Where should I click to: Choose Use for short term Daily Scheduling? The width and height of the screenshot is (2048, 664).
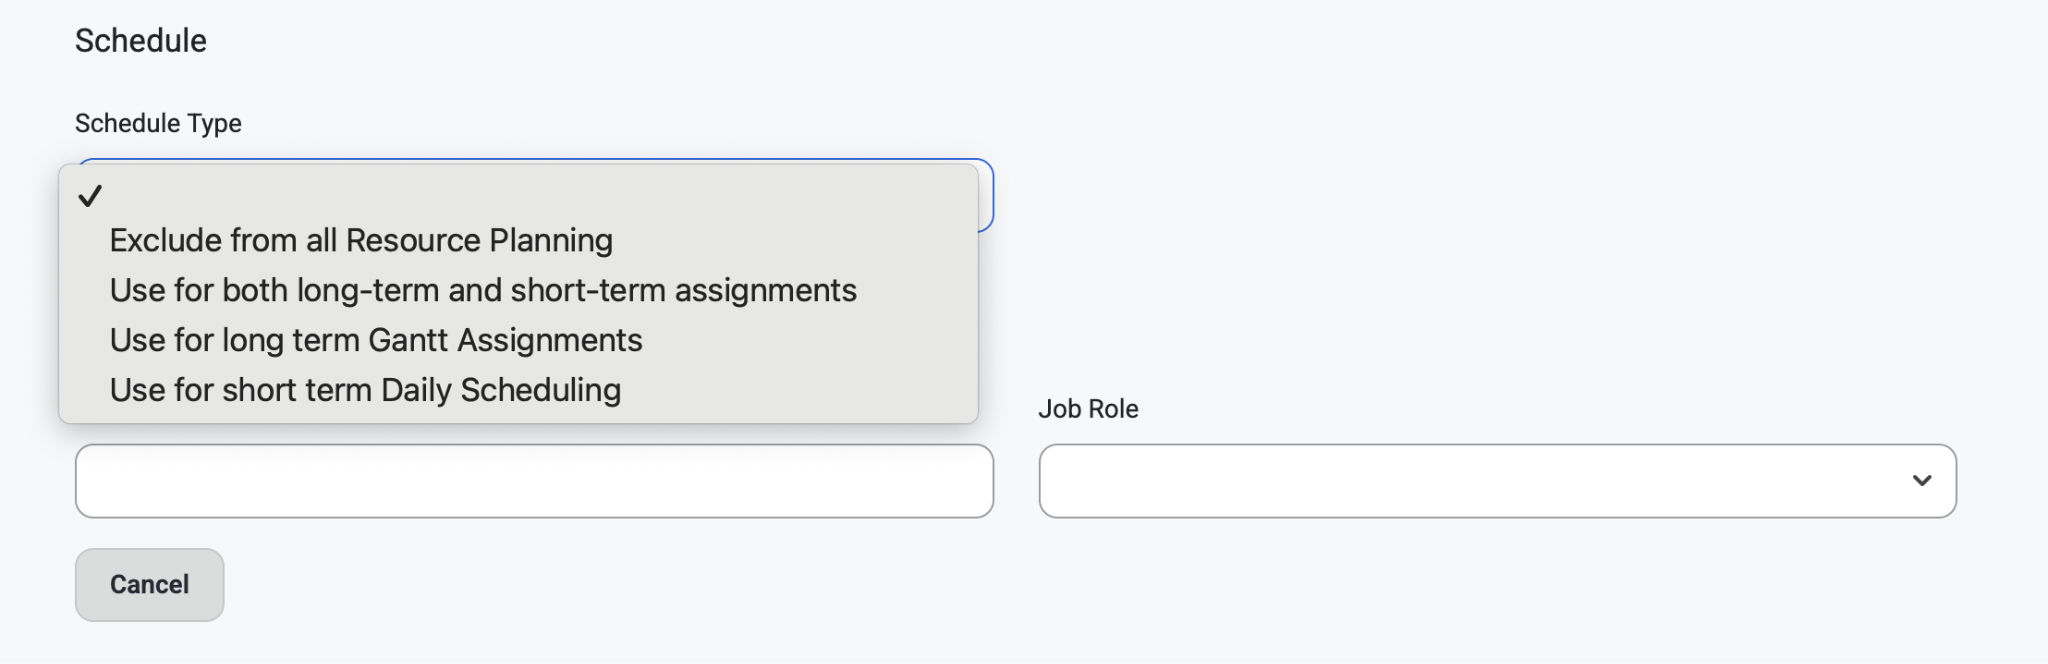[518, 391]
